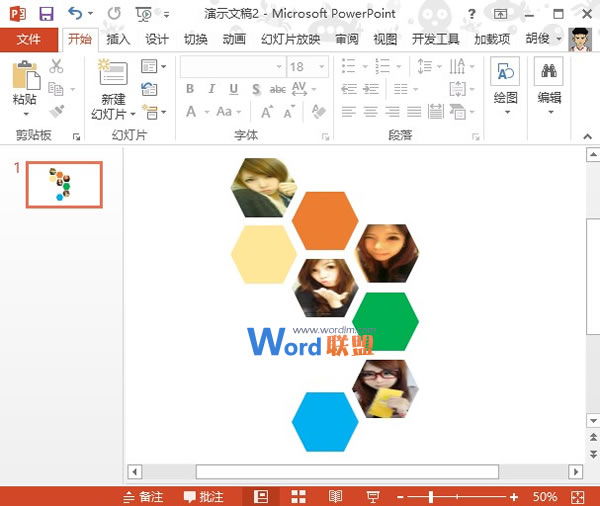Screen dimensions: 600x506
Task: Open the Editing (编辑) binoculars group
Action: point(549,85)
